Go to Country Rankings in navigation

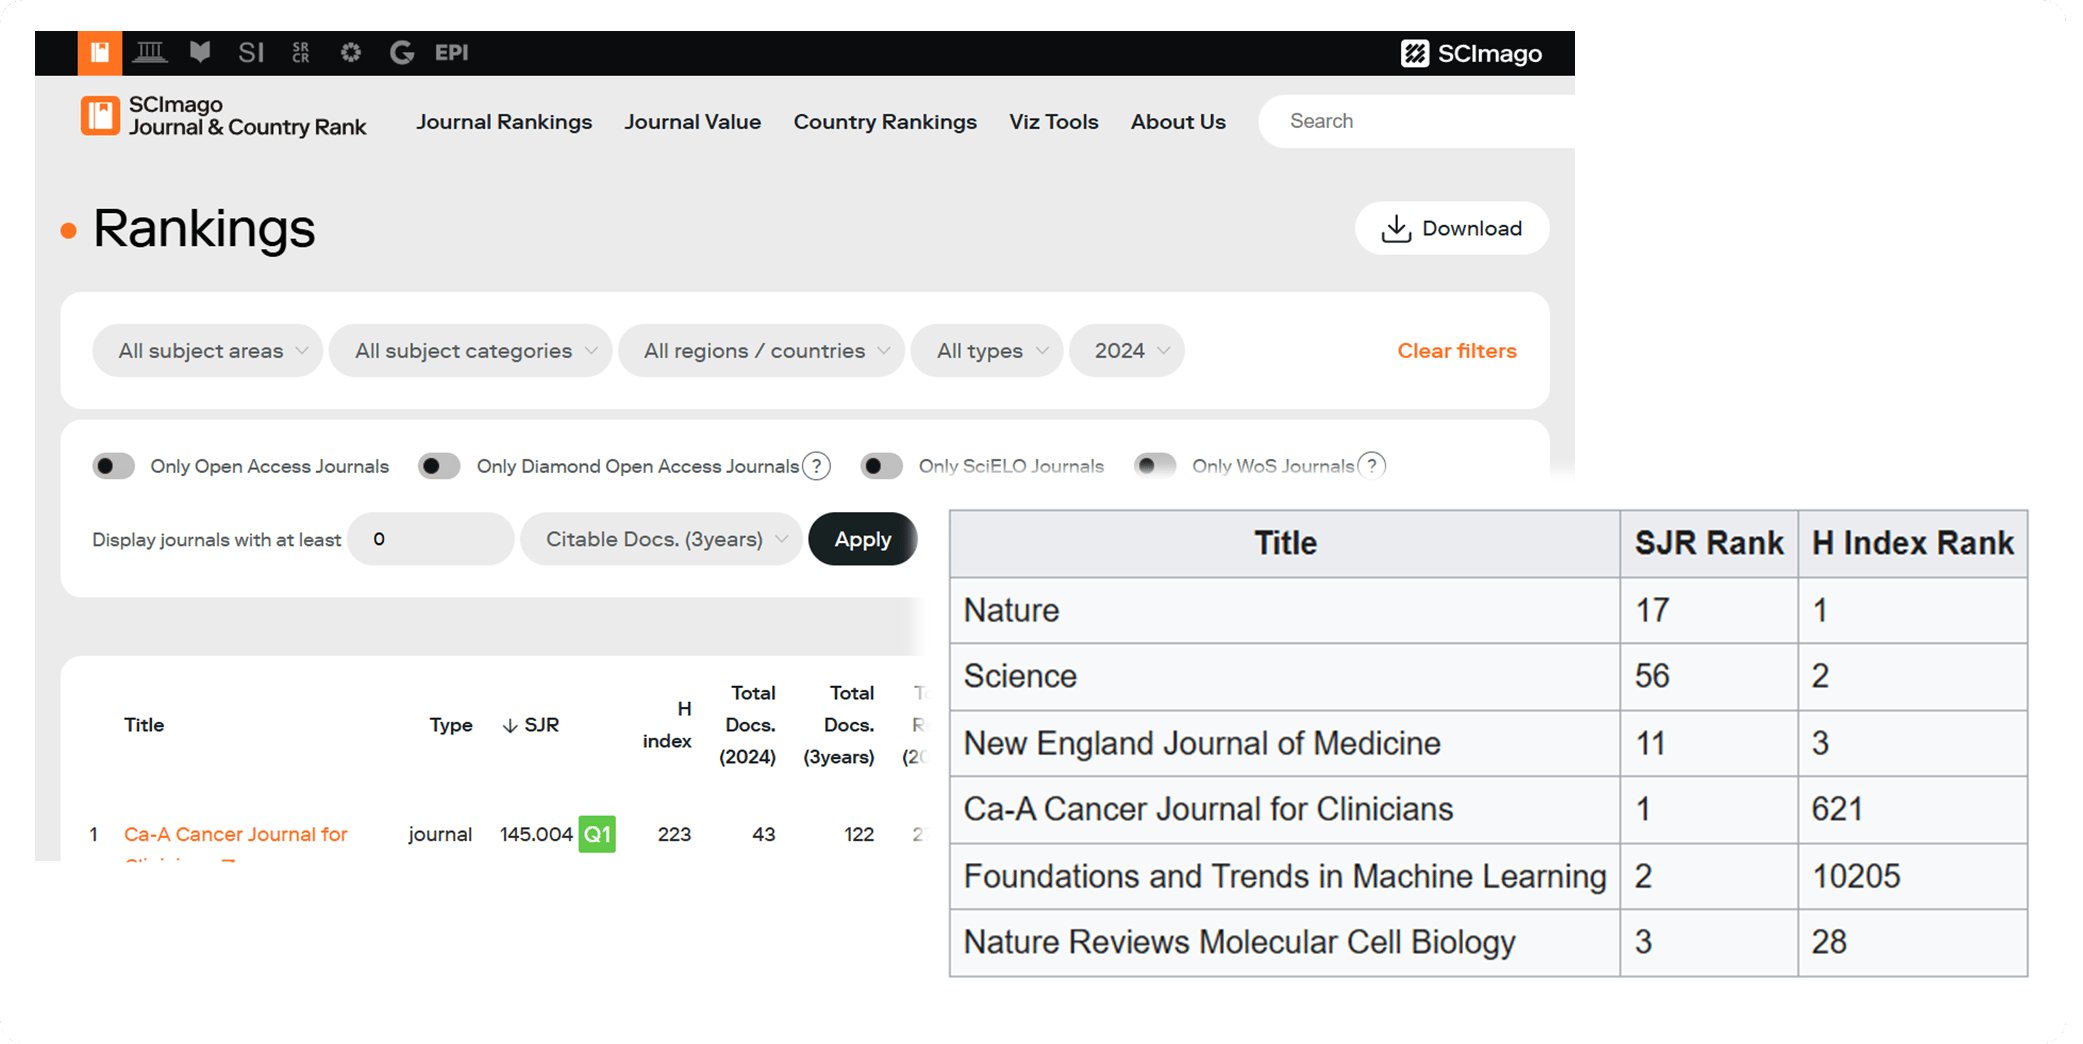click(x=885, y=122)
